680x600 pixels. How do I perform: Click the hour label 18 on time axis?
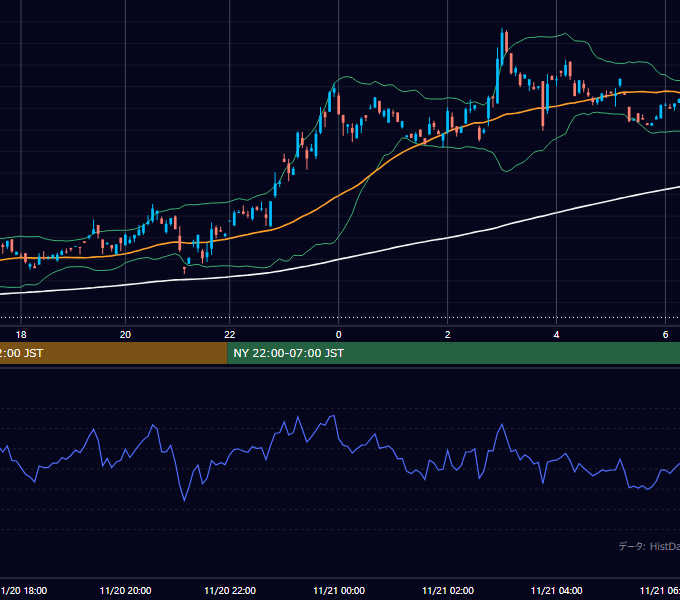point(21,335)
